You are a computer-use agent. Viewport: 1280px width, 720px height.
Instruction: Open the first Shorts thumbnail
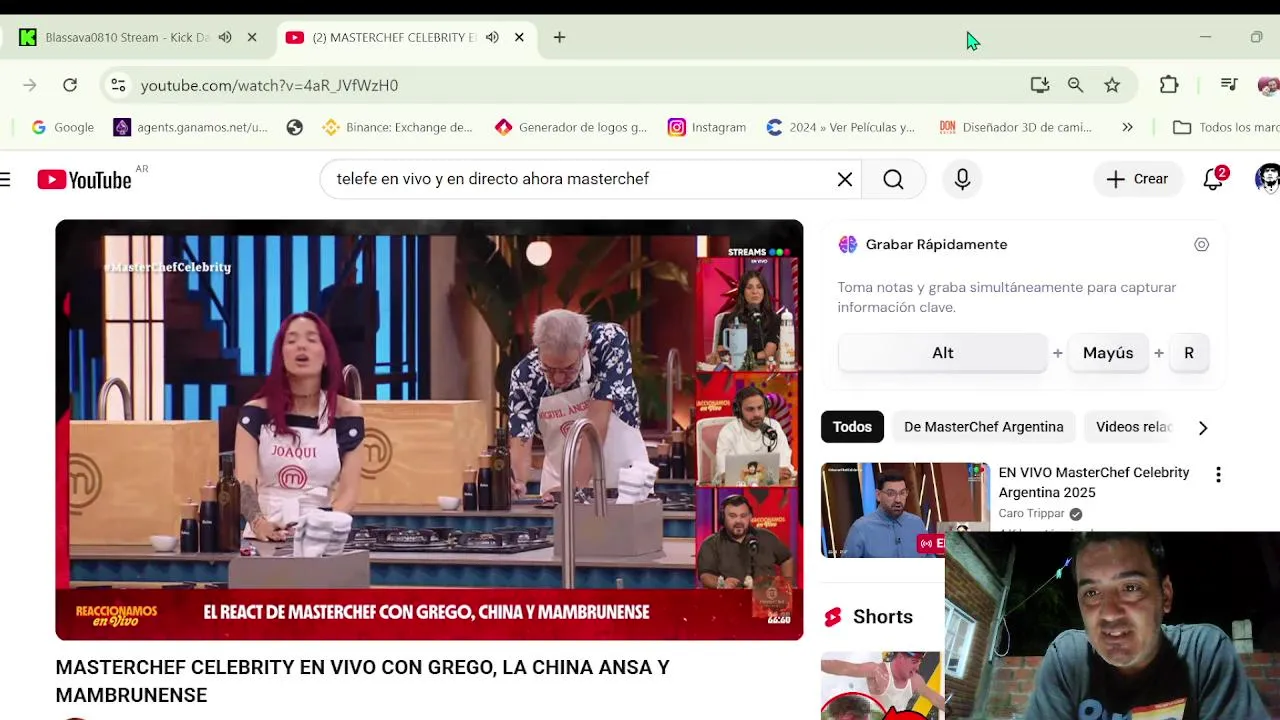880,686
